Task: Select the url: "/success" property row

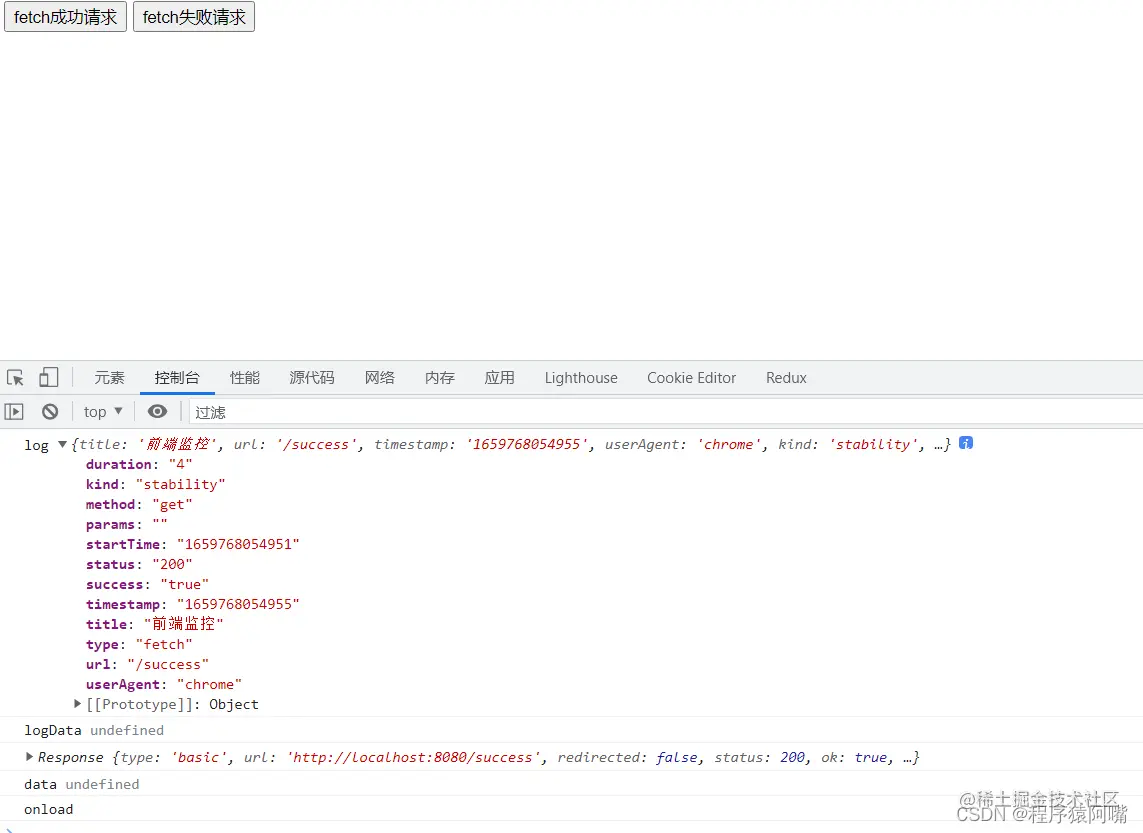Action: [147, 665]
